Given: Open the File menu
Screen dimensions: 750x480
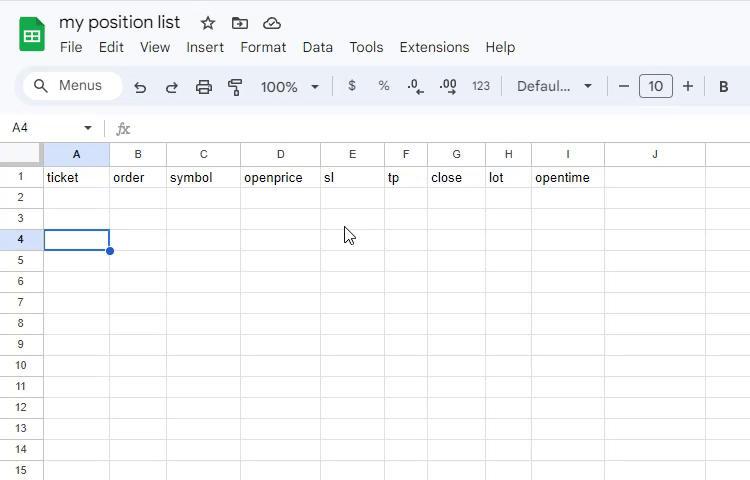Looking at the screenshot, I should coord(71,47).
